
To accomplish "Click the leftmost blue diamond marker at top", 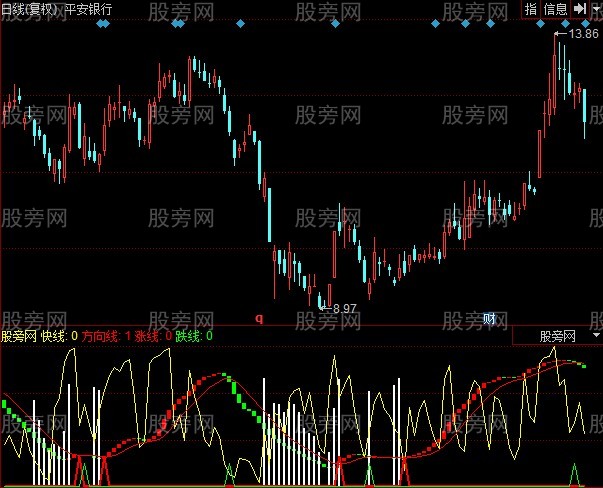I will coord(100,23).
